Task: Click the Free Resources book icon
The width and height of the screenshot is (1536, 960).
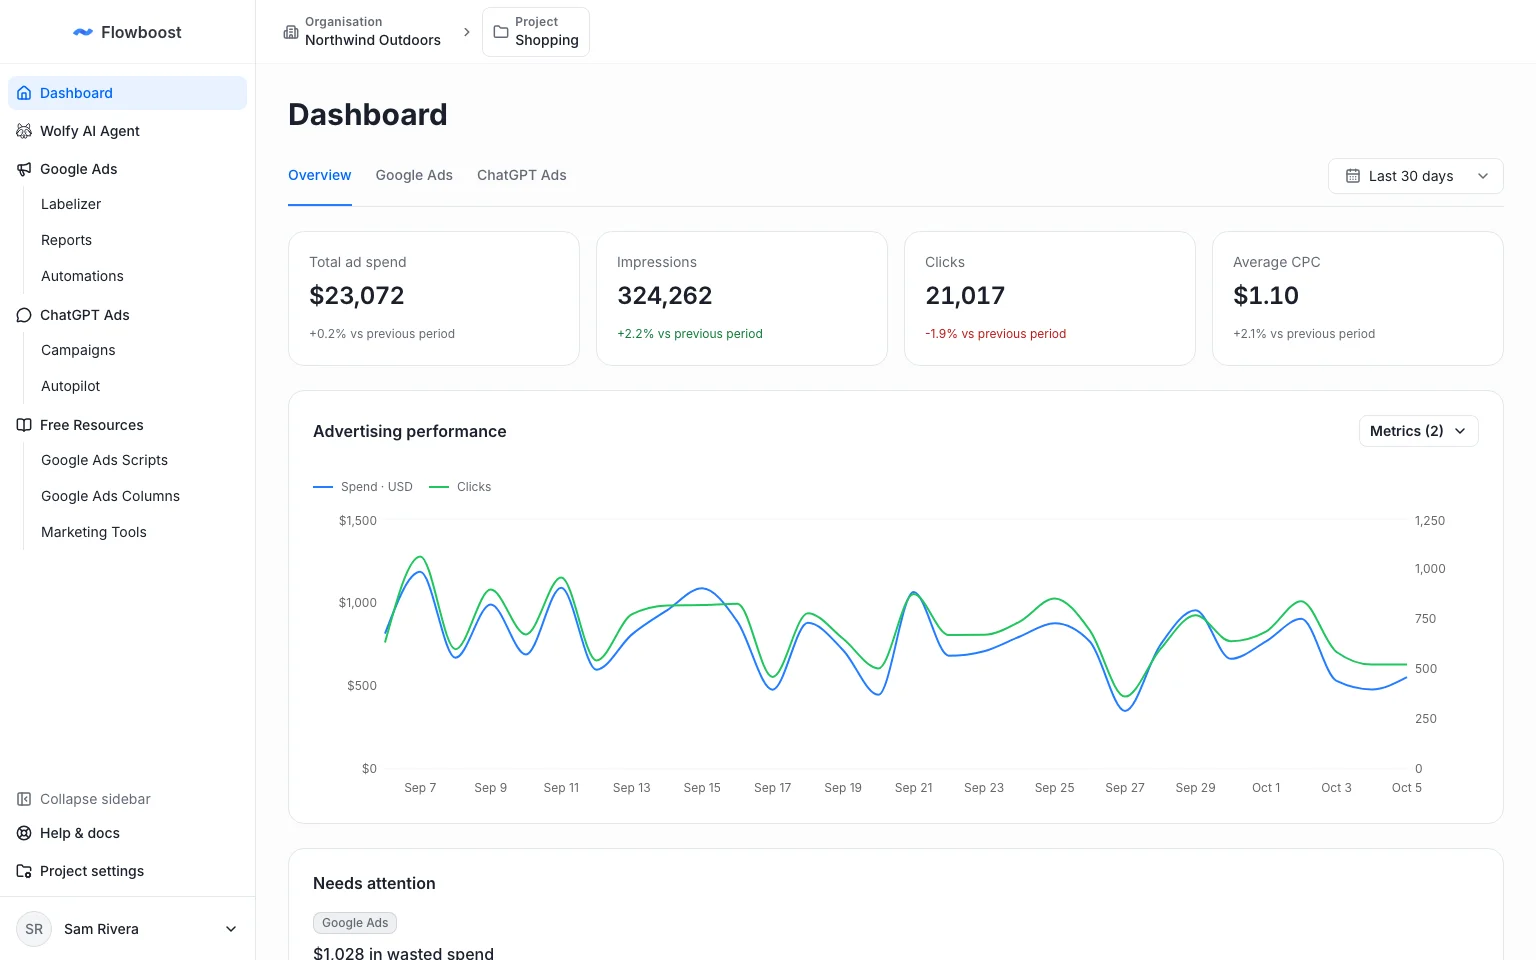Action: [x=24, y=425]
